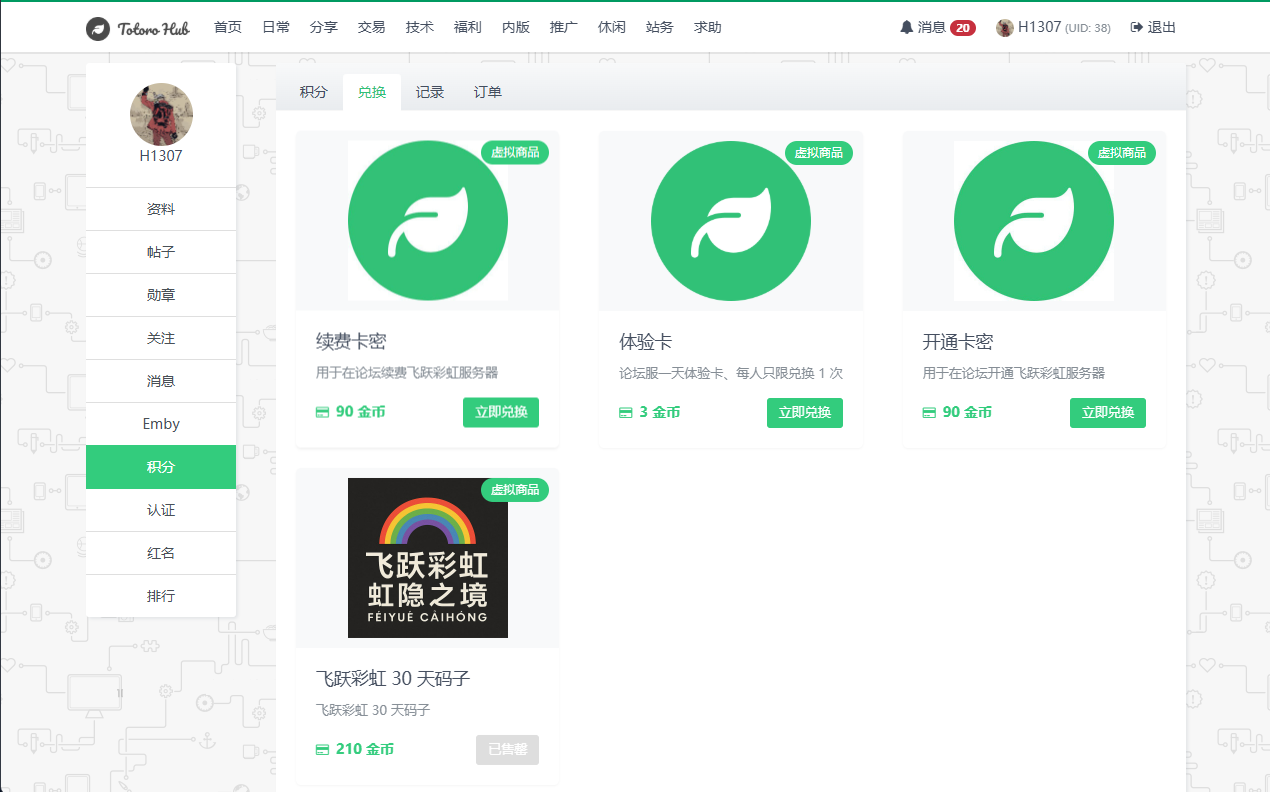This screenshot has height=792, width=1270.
Task: Click the H1307 username in the header
Action: [x=1039, y=28]
